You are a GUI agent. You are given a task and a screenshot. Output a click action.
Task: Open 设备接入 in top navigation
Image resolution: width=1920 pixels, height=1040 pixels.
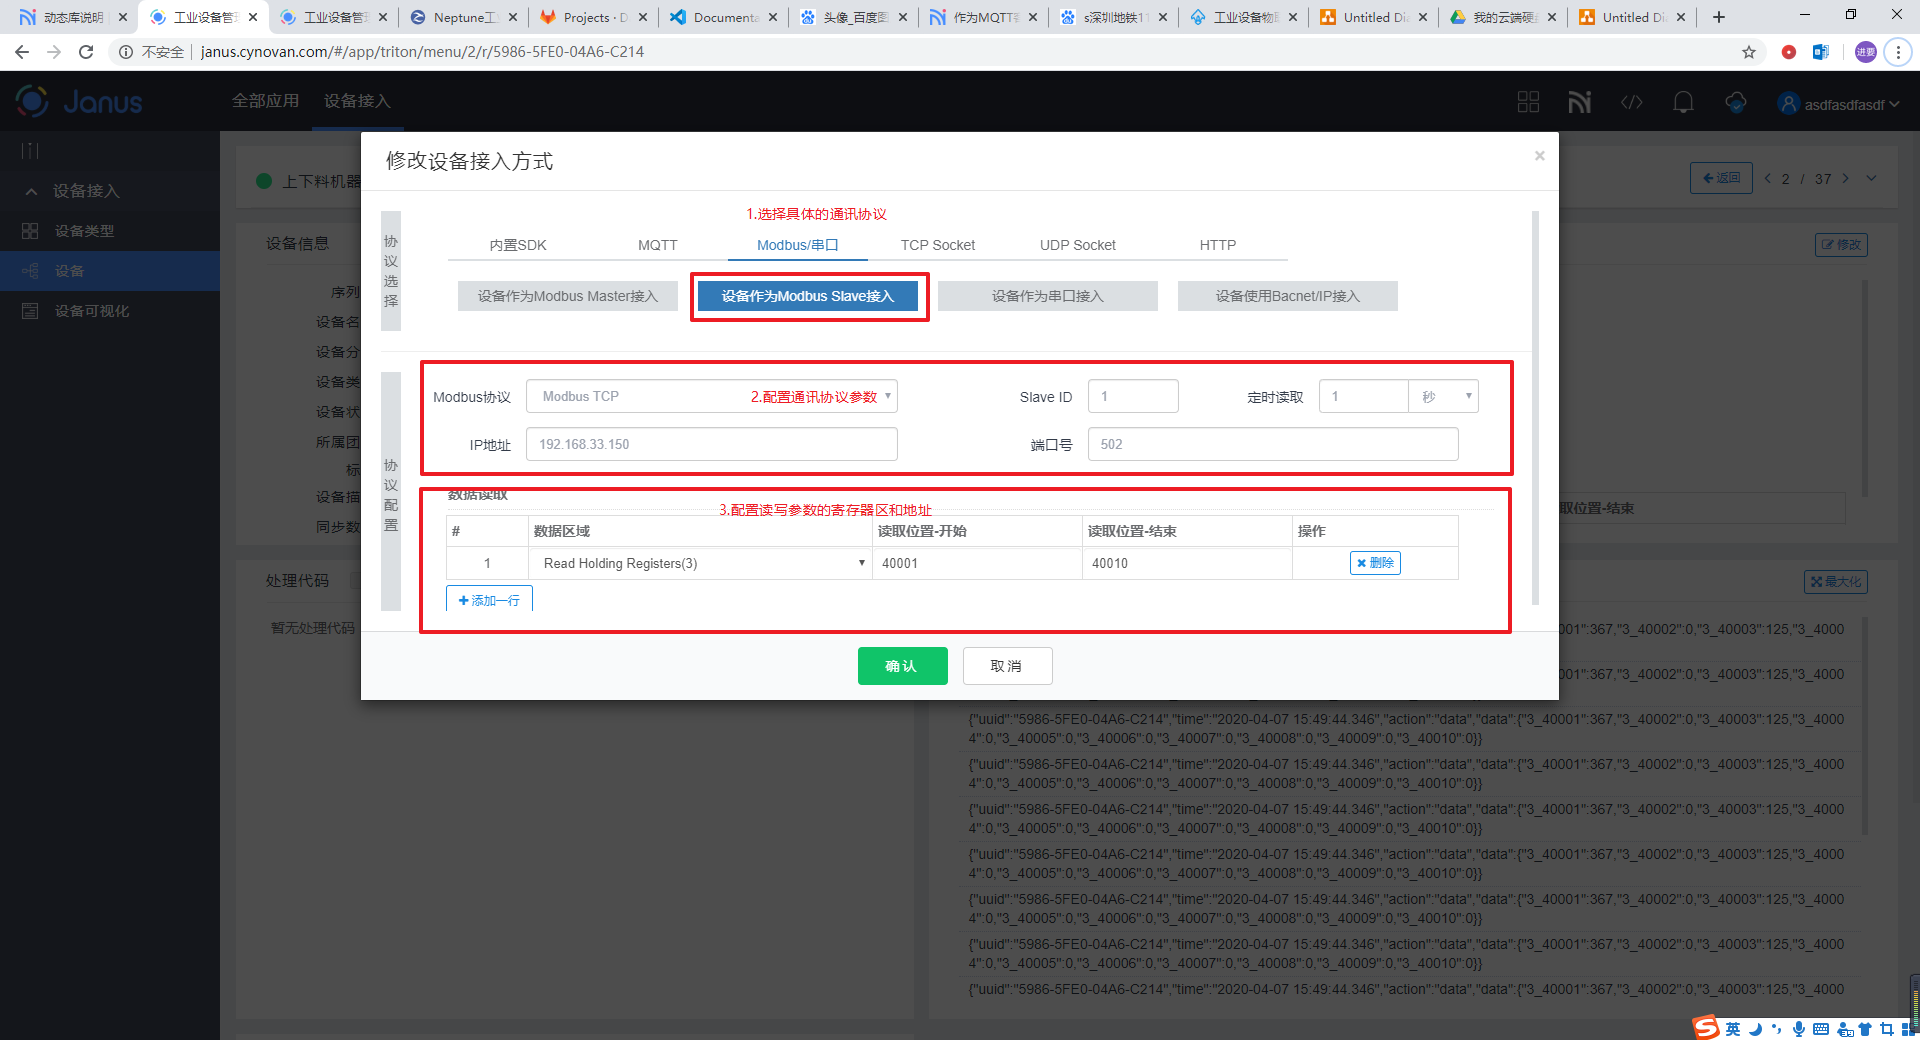[x=357, y=101]
